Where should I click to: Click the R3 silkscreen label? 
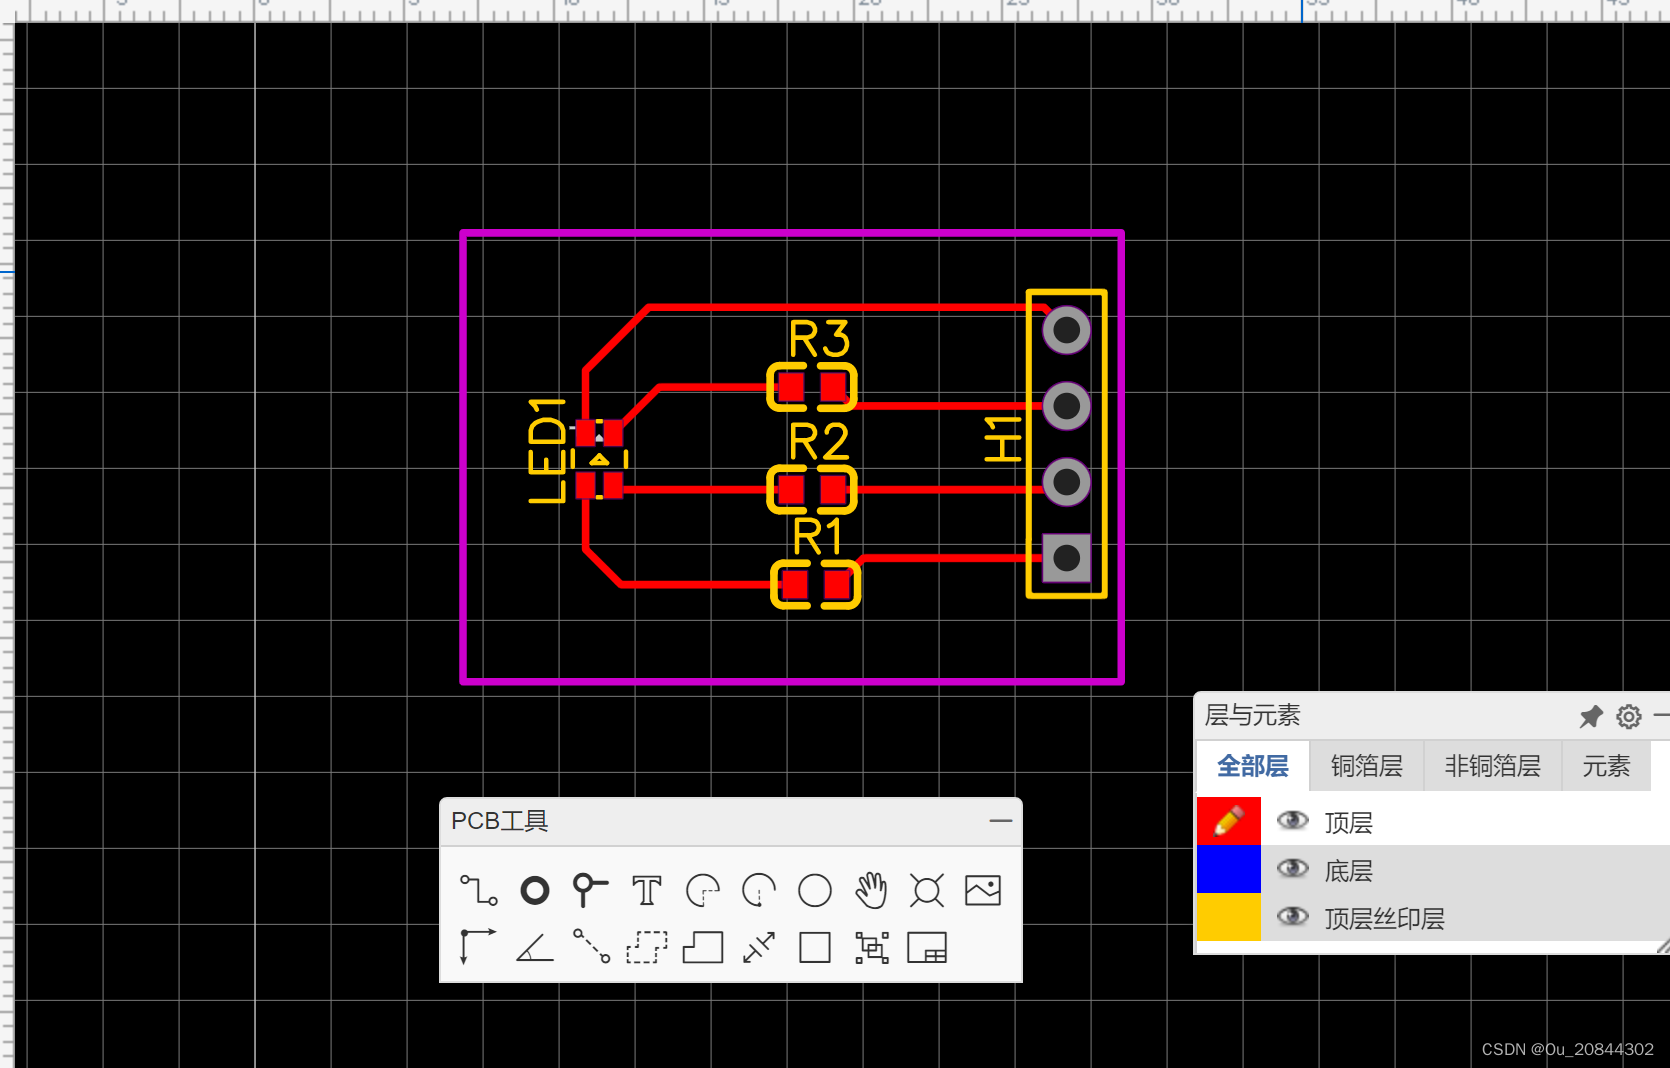coord(819,339)
